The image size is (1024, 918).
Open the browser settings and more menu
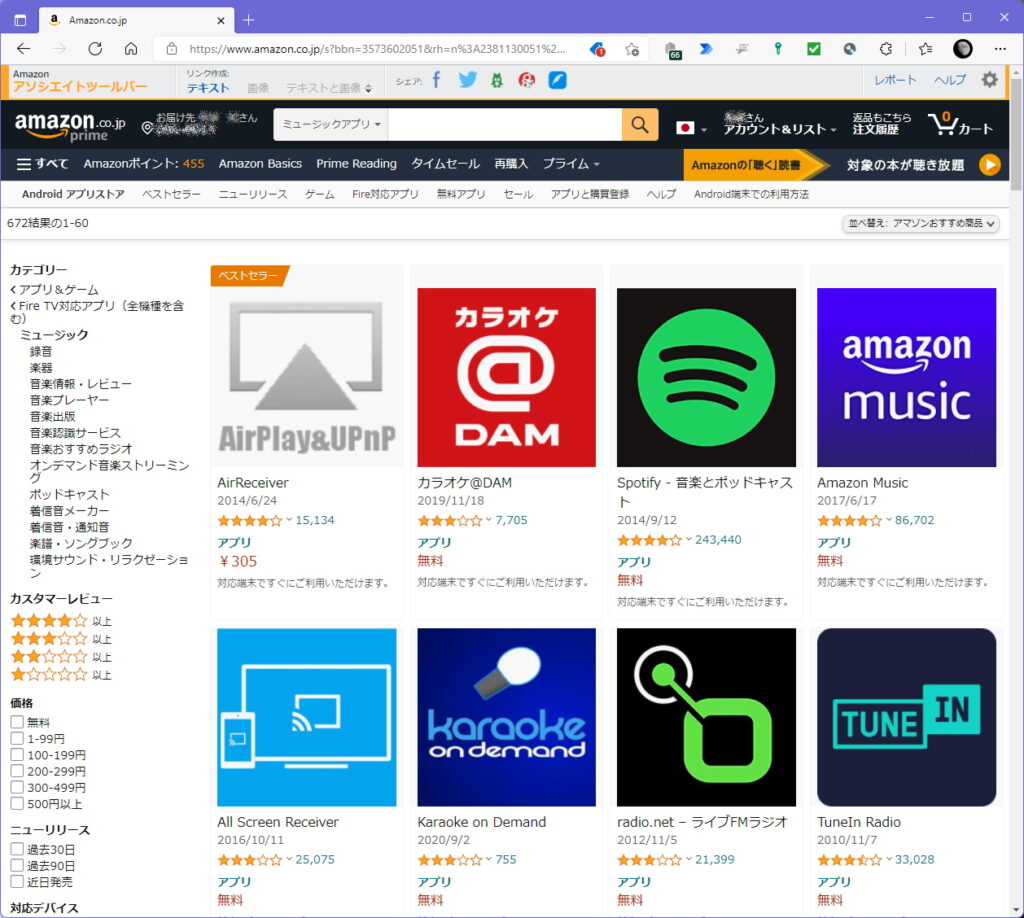[x=1000, y=49]
